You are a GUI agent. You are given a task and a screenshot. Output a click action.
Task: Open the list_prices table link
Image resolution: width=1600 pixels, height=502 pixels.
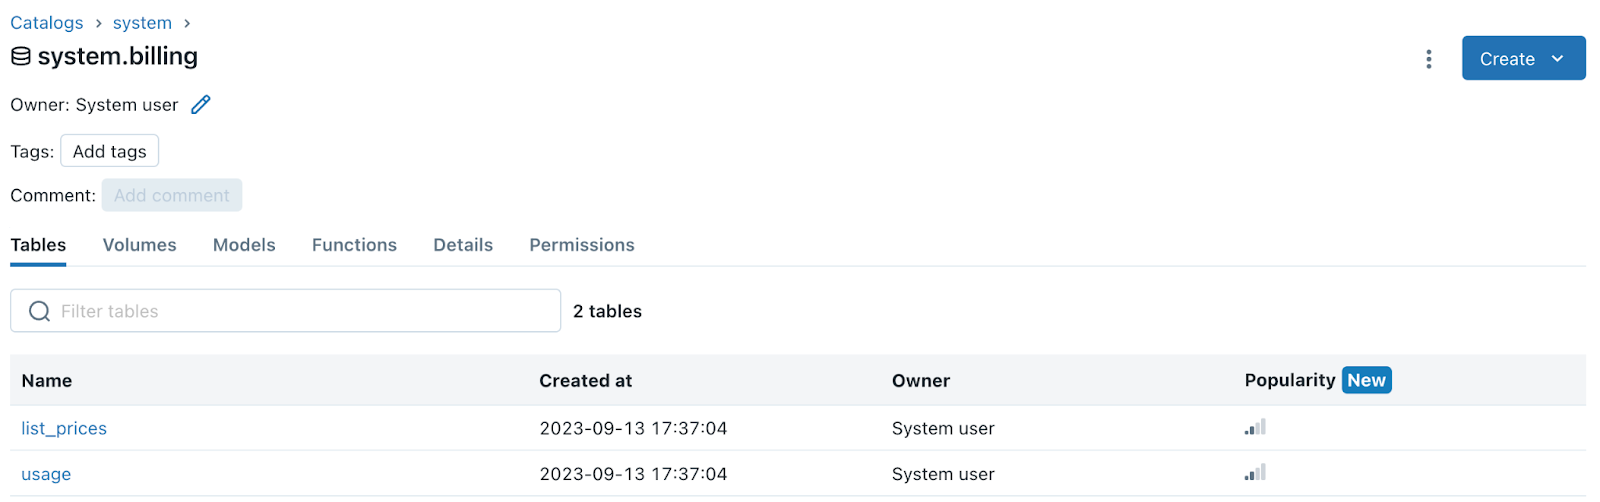64,428
